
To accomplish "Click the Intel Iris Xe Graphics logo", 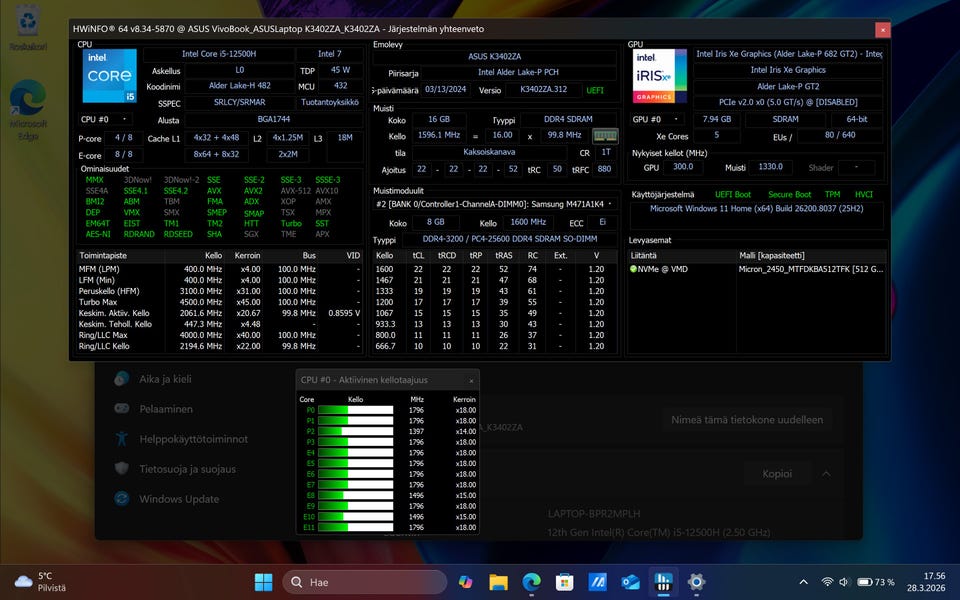I will [x=660, y=77].
